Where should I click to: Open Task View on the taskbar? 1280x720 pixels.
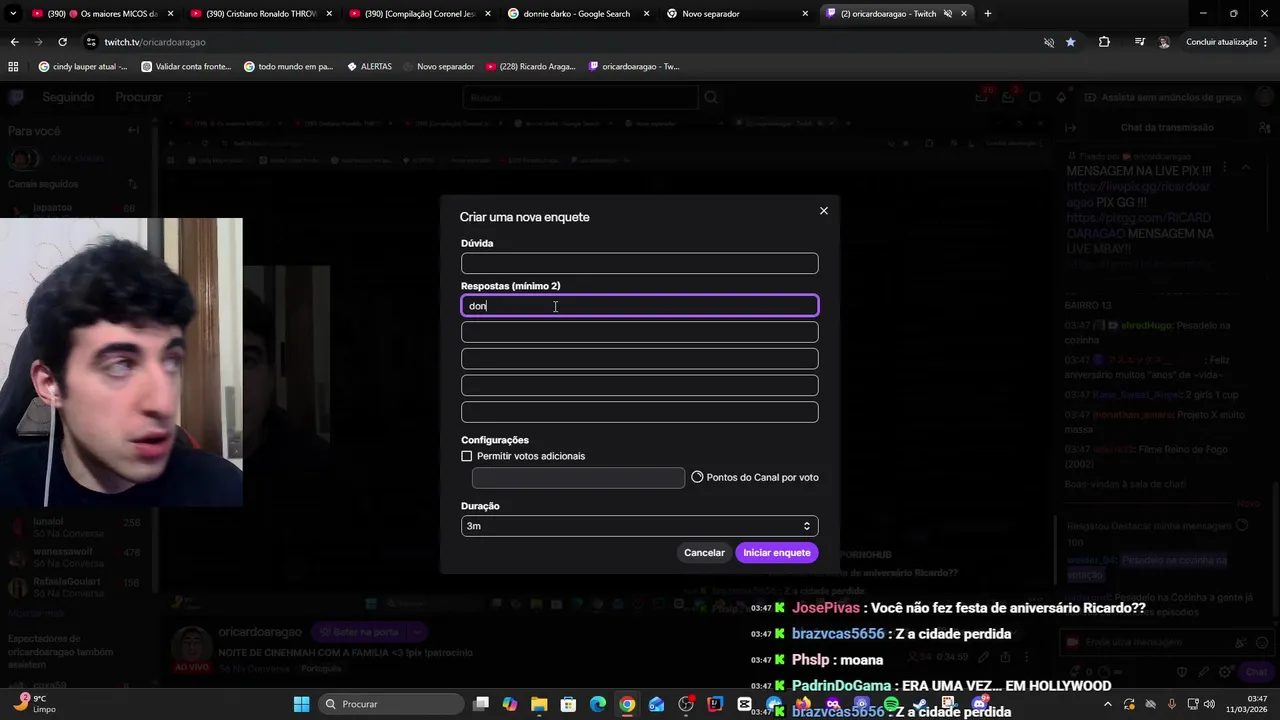point(481,704)
